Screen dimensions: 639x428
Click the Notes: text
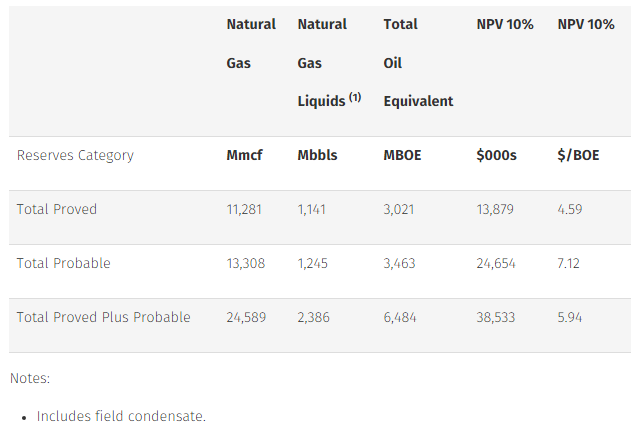pyautogui.click(x=30, y=378)
